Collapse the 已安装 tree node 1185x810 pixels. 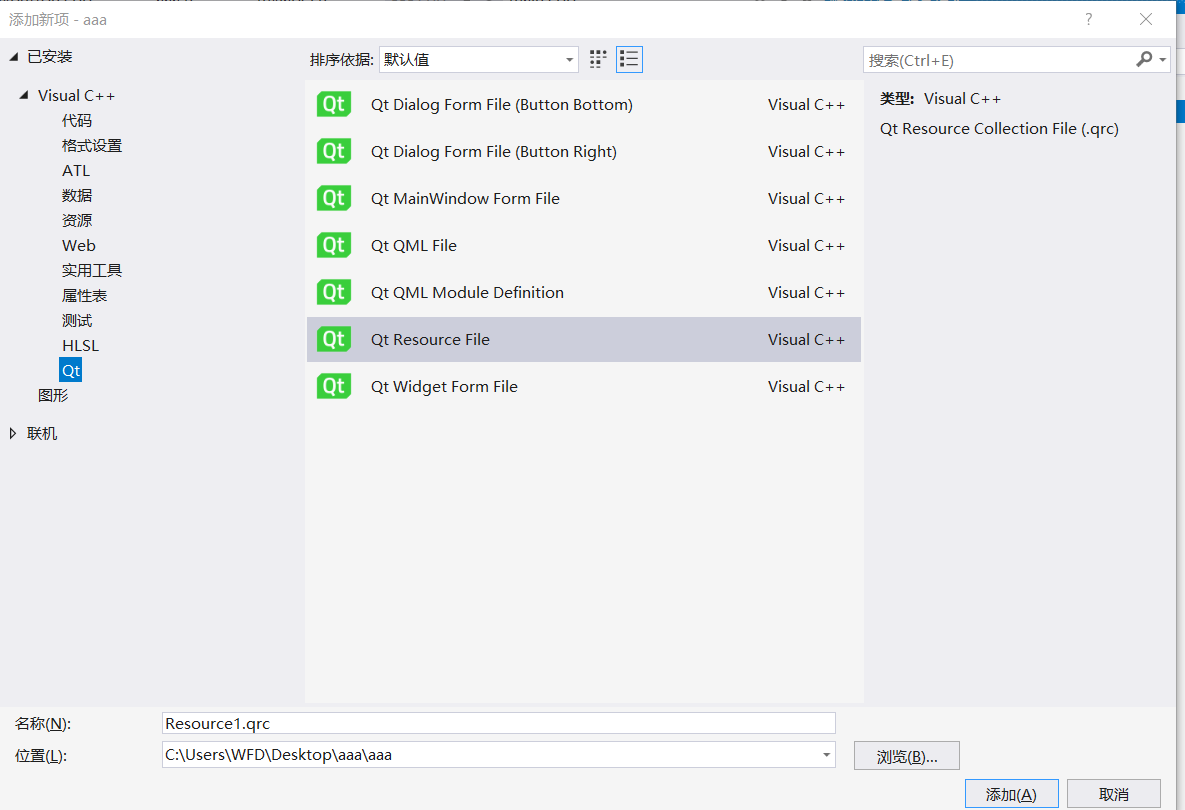tap(14, 57)
